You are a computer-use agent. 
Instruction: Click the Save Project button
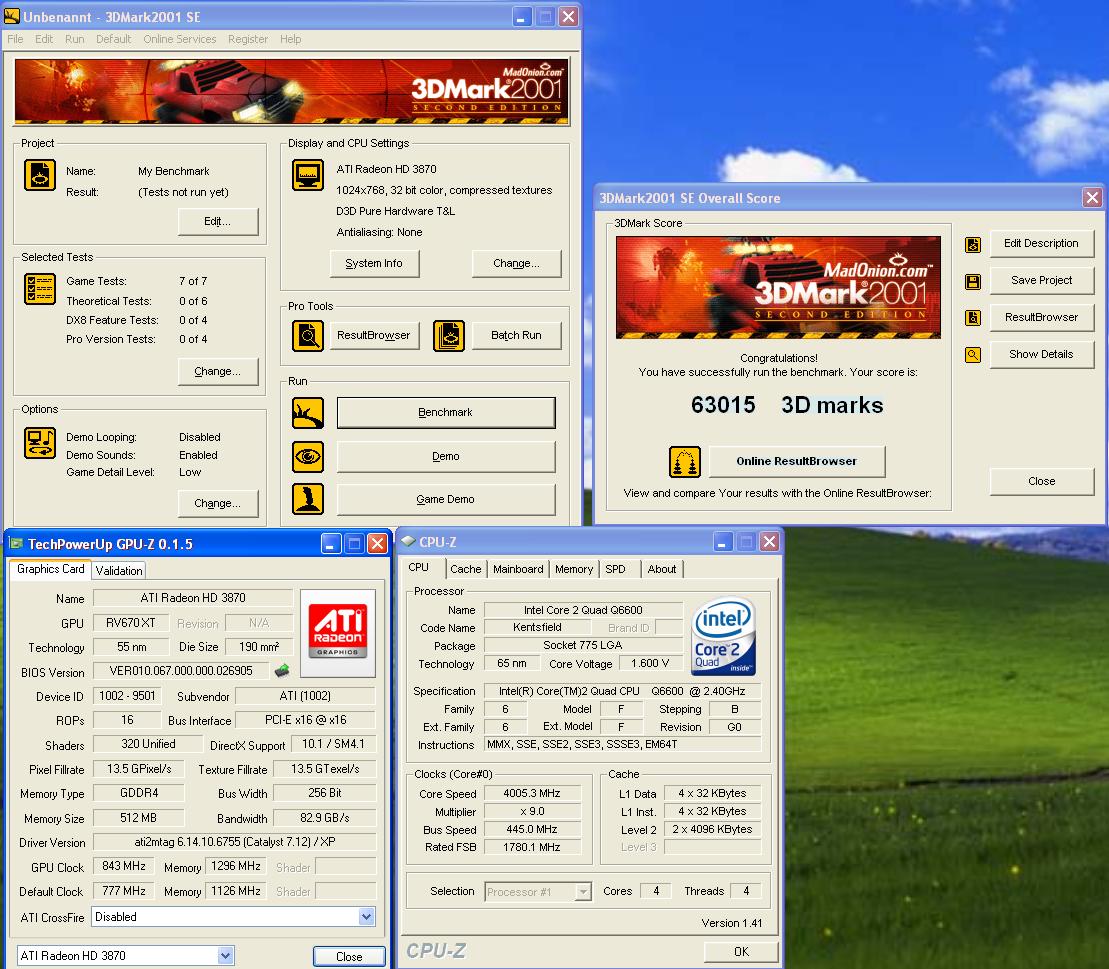tap(1041, 280)
